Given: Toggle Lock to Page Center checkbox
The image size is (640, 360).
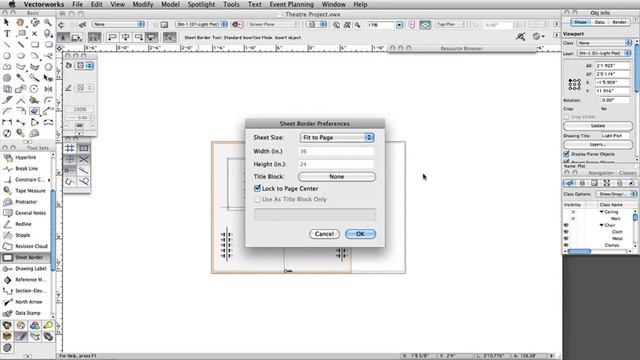Looking at the screenshot, I should (x=257, y=189).
